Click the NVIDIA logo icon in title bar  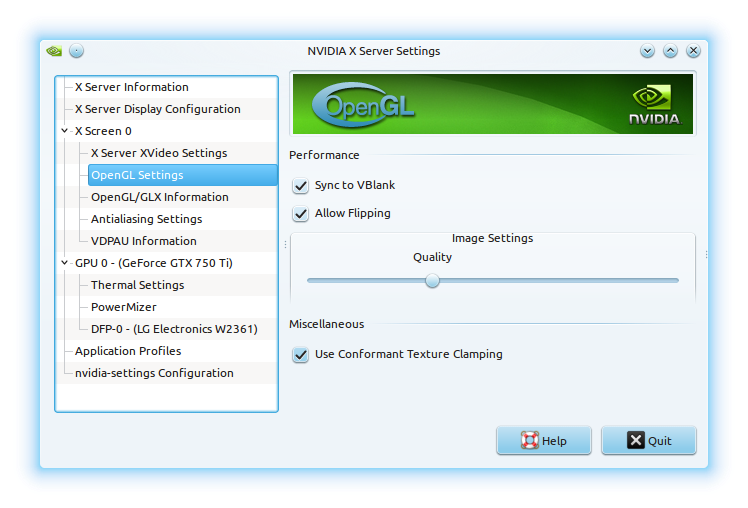54,51
